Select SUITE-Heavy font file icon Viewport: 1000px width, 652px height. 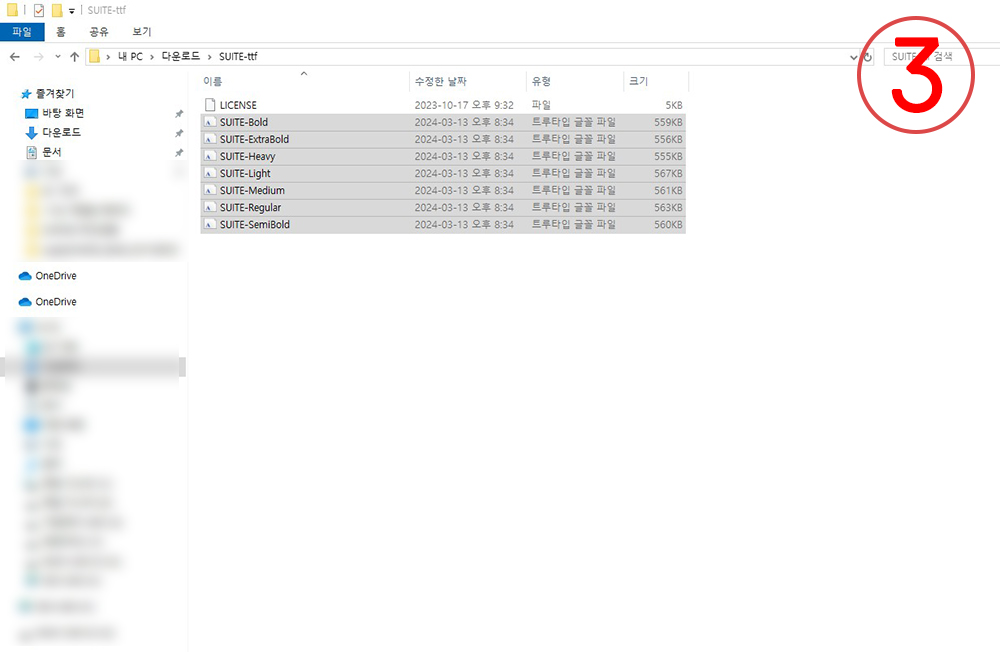point(210,156)
